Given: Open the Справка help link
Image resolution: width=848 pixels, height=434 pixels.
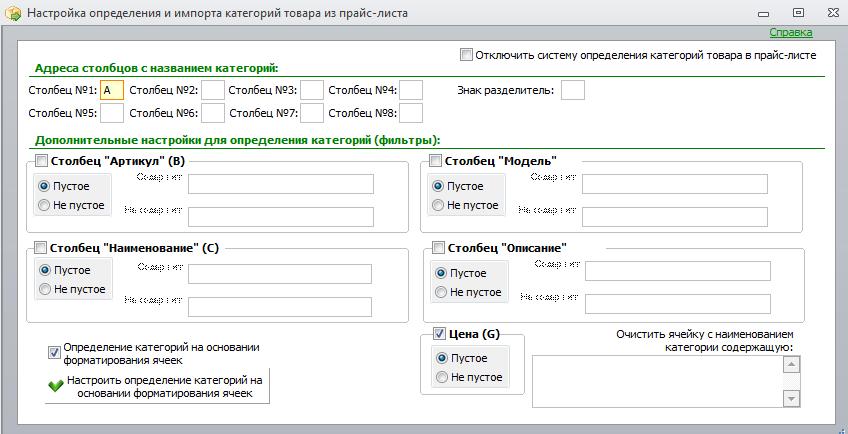Looking at the screenshot, I should coord(791,32).
